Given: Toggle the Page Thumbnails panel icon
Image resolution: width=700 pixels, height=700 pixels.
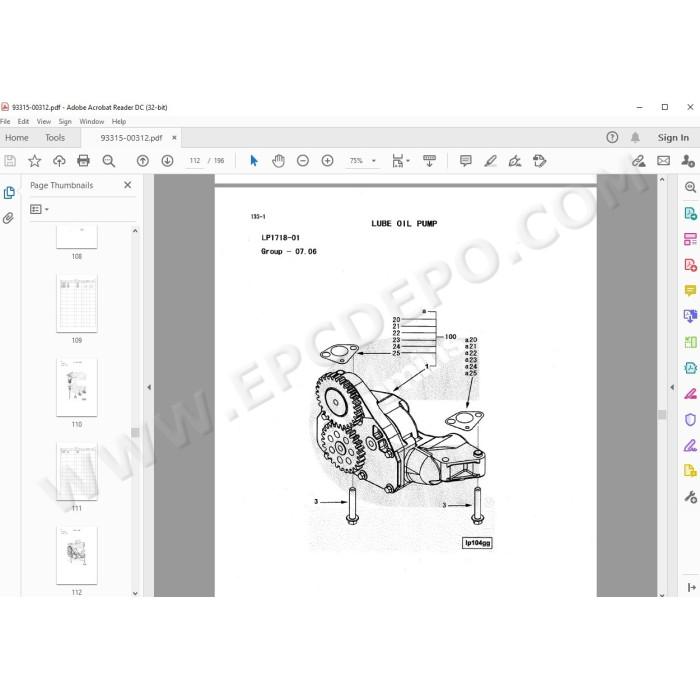Looking at the screenshot, I should click(8, 193).
